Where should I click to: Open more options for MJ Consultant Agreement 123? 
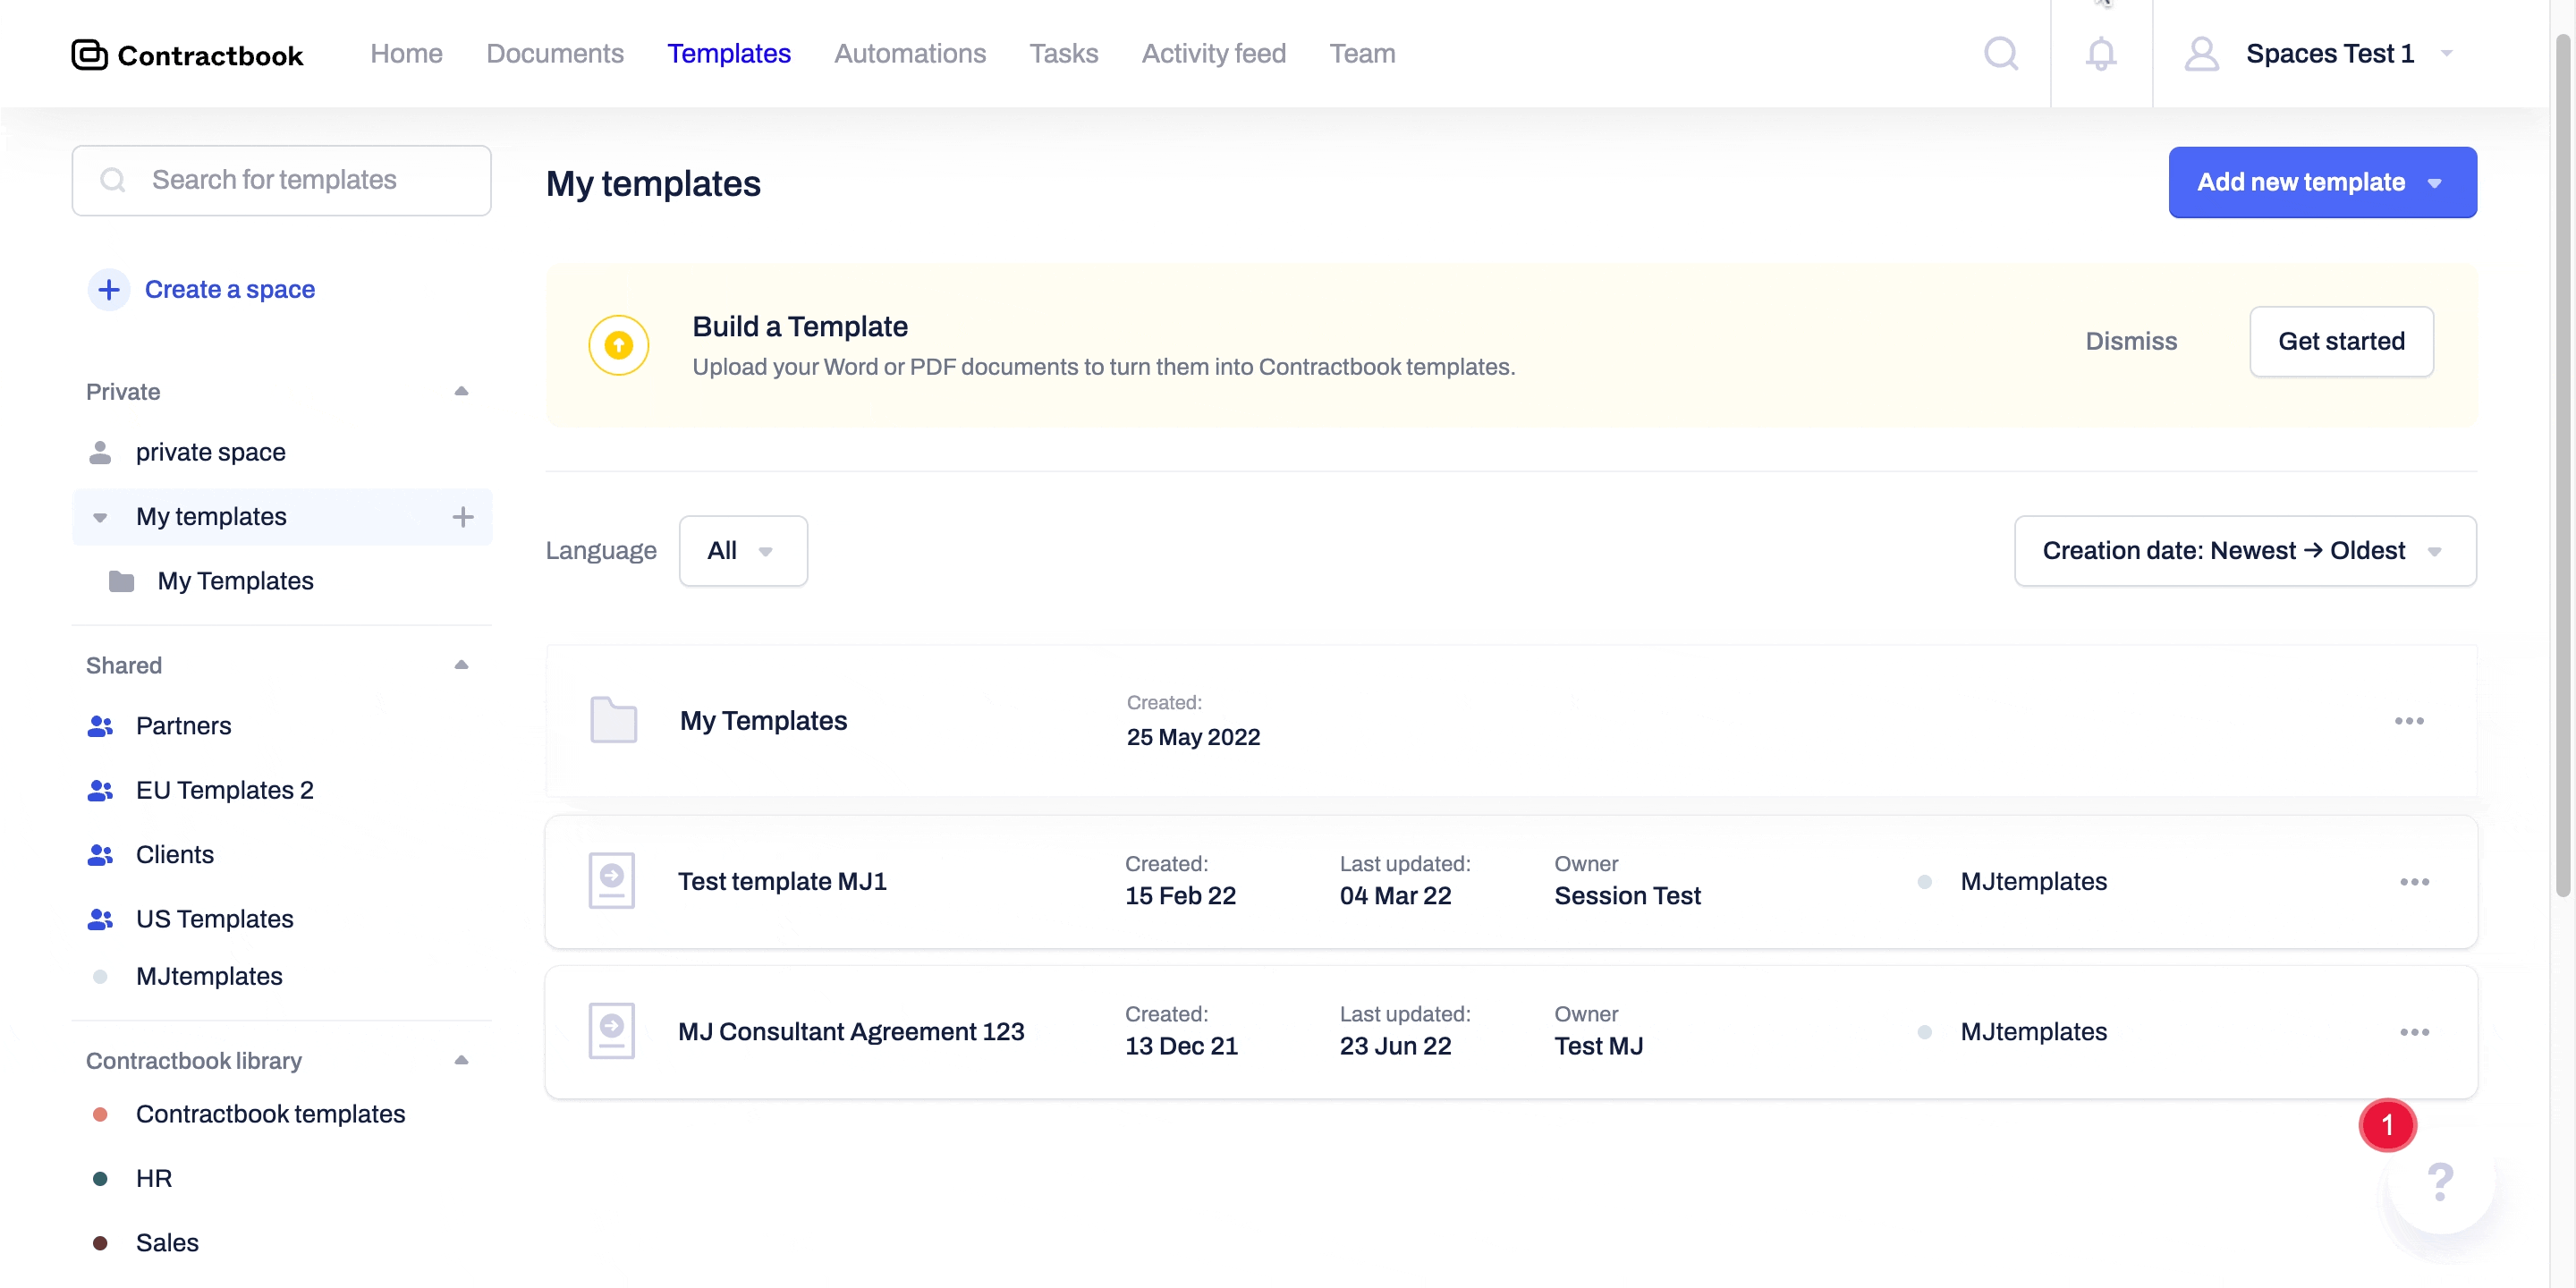pos(2414,1032)
